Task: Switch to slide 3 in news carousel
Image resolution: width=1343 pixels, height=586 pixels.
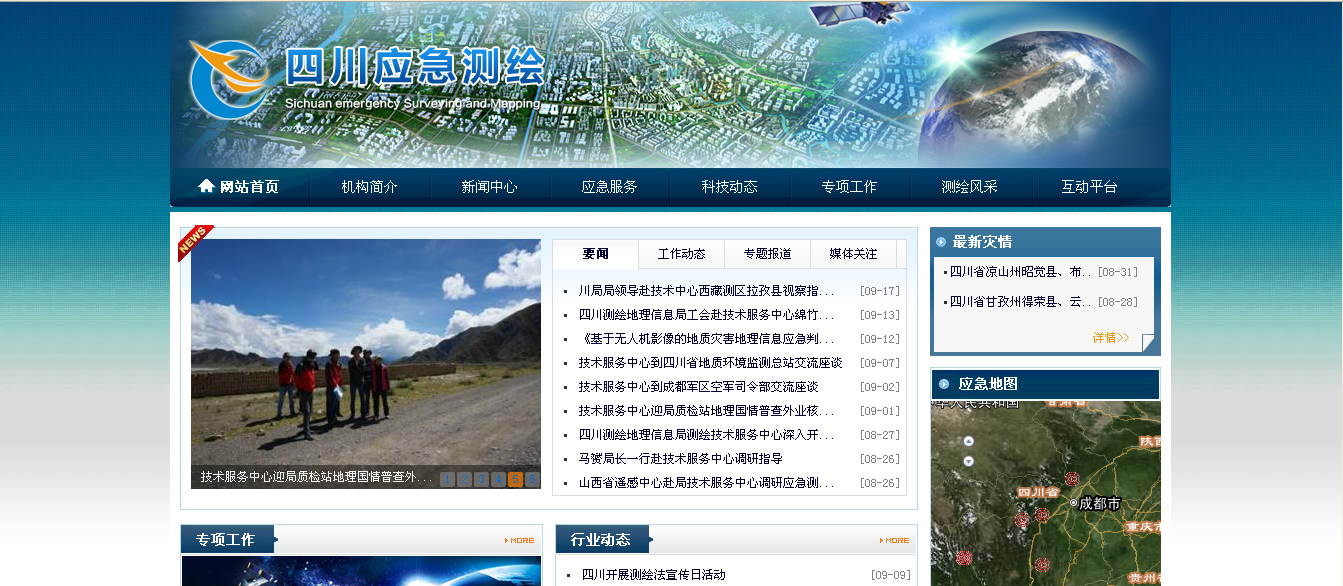Action: click(481, 479)
